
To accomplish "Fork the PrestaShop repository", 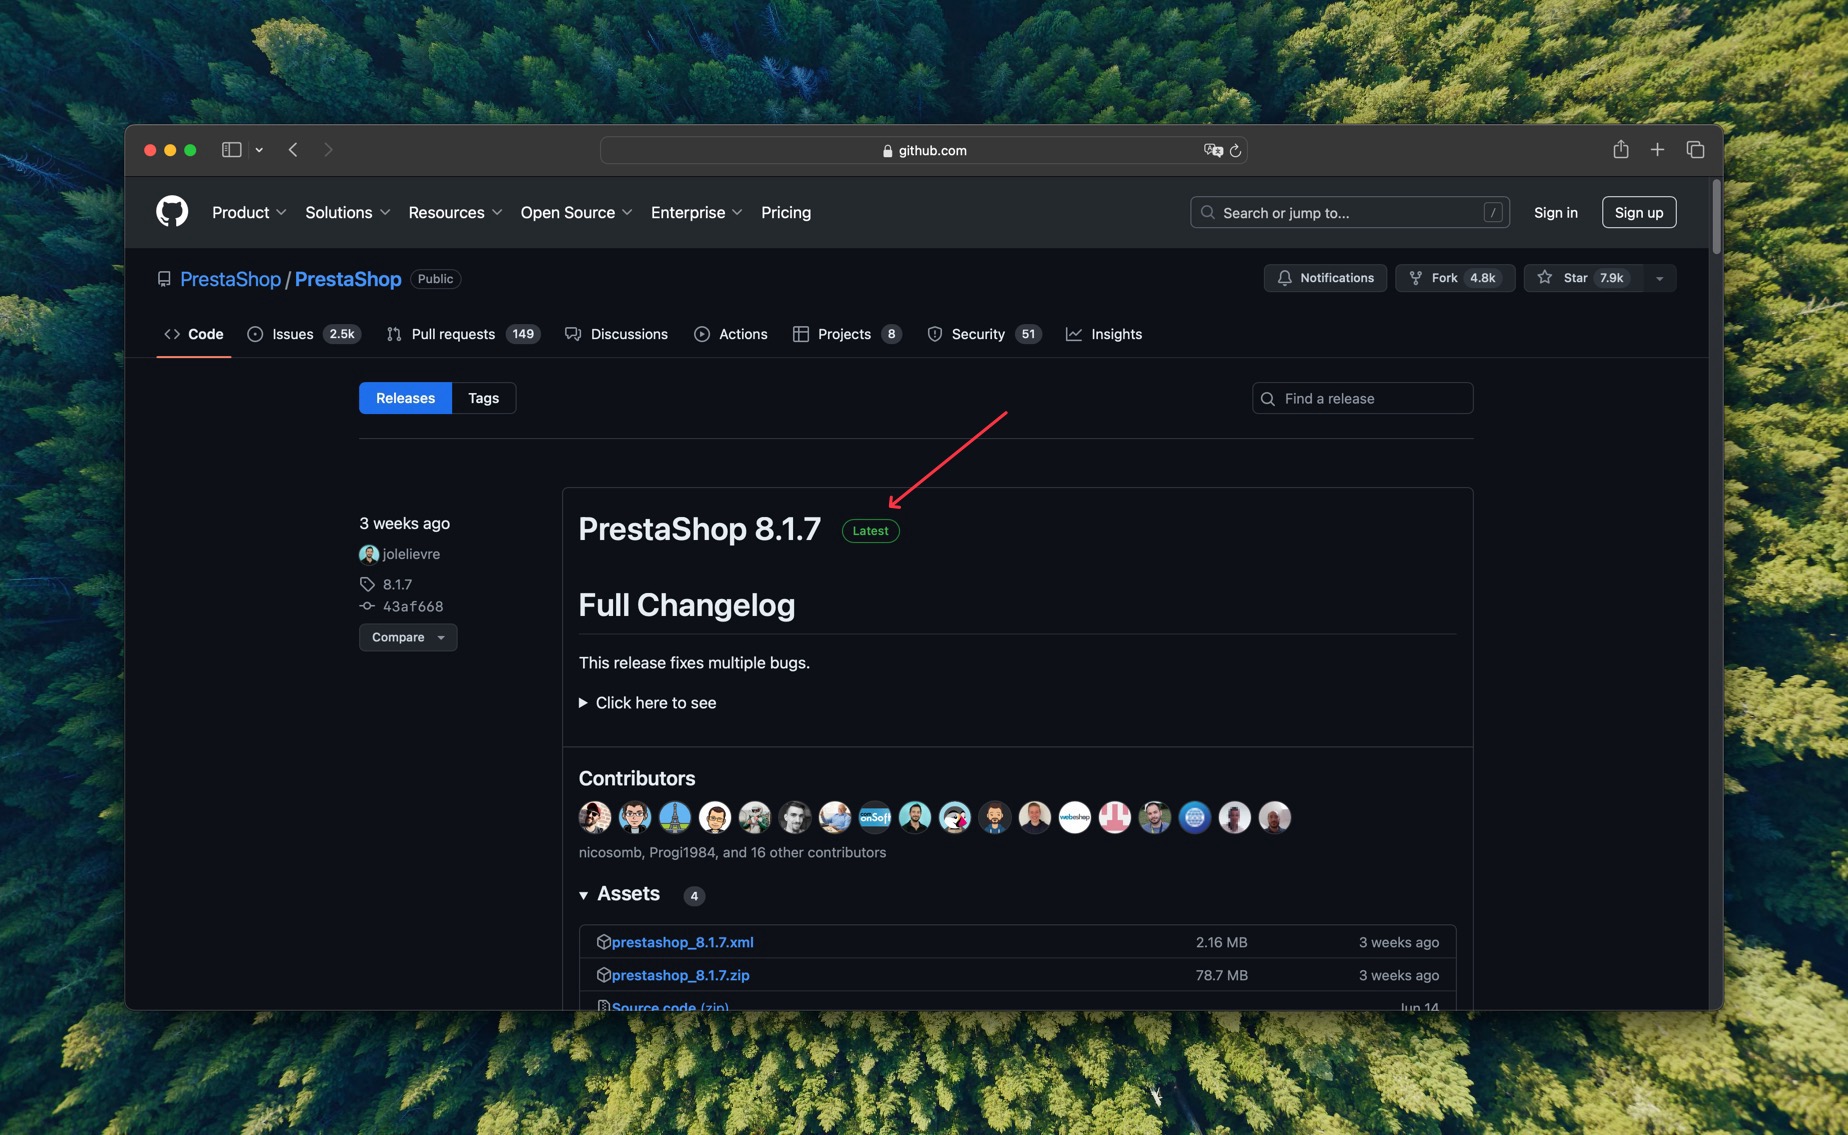I will pyautogui.click(x=1455, y=278).
